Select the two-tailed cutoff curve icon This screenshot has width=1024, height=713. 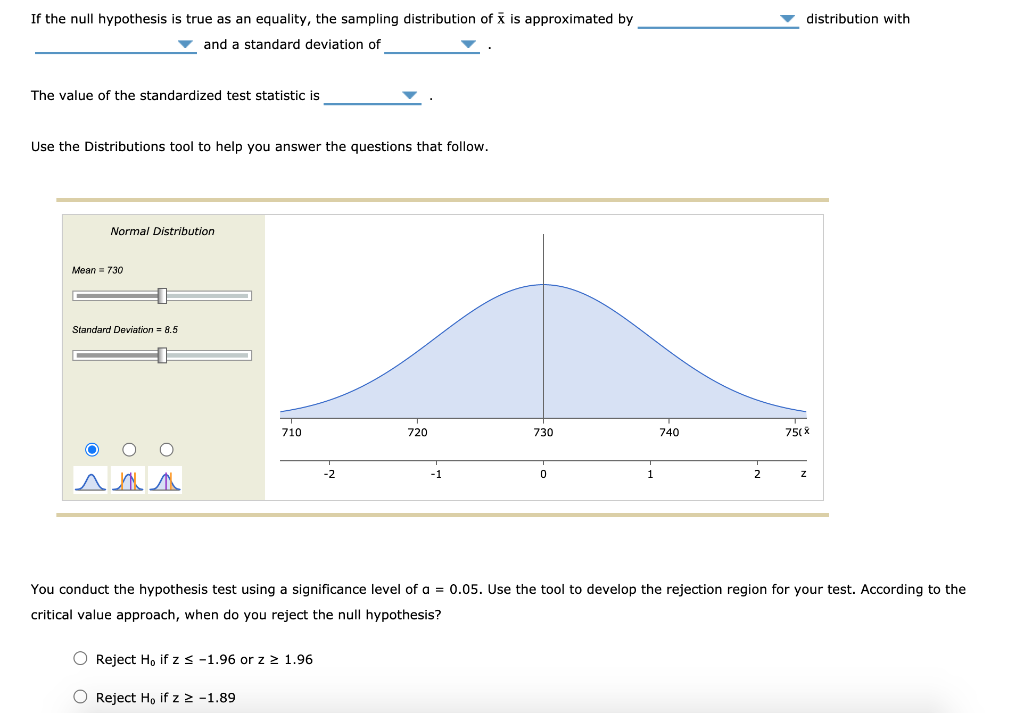pyautogui.click(x=128, y=478)
